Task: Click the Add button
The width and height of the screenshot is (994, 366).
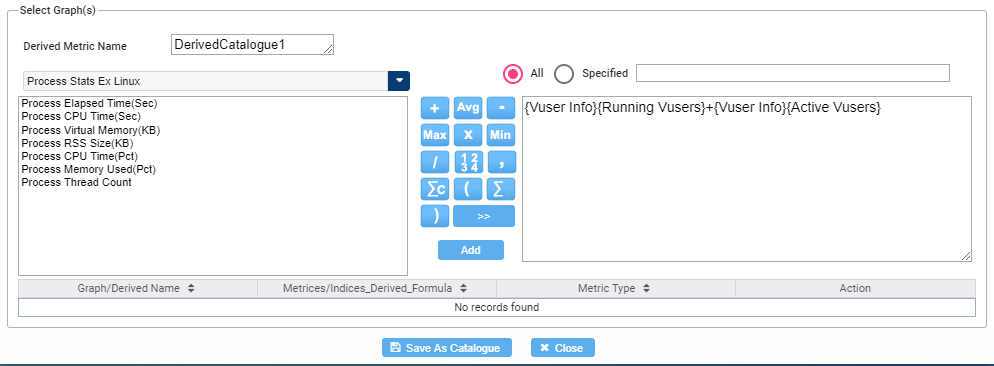Action: pos(470,250)
